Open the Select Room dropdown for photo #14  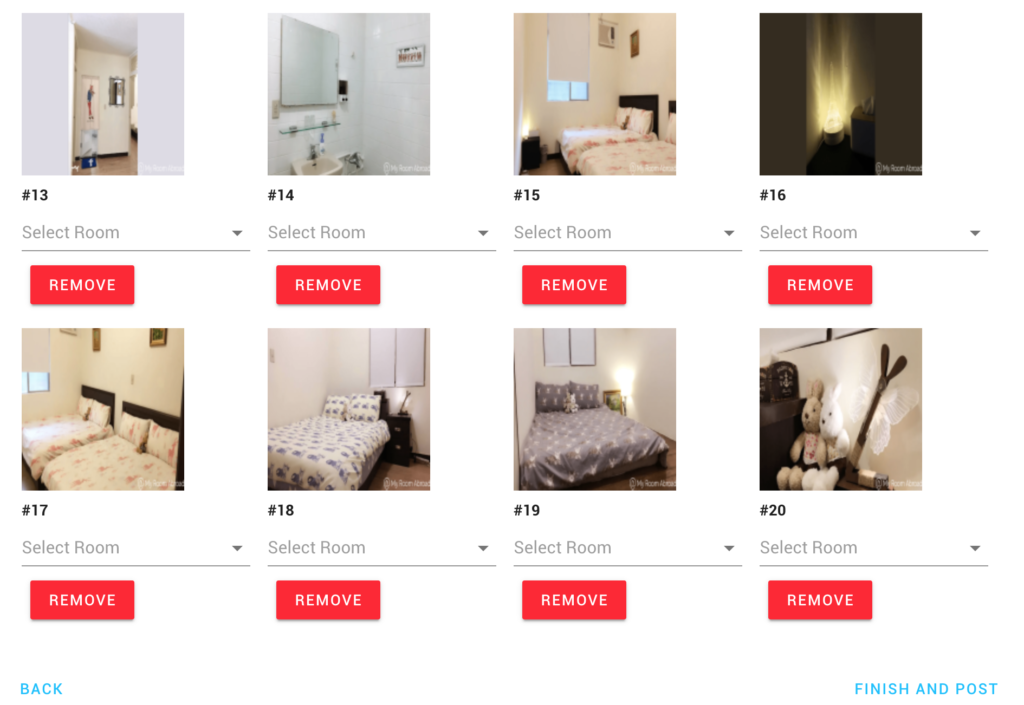click(x=381, y=233)
